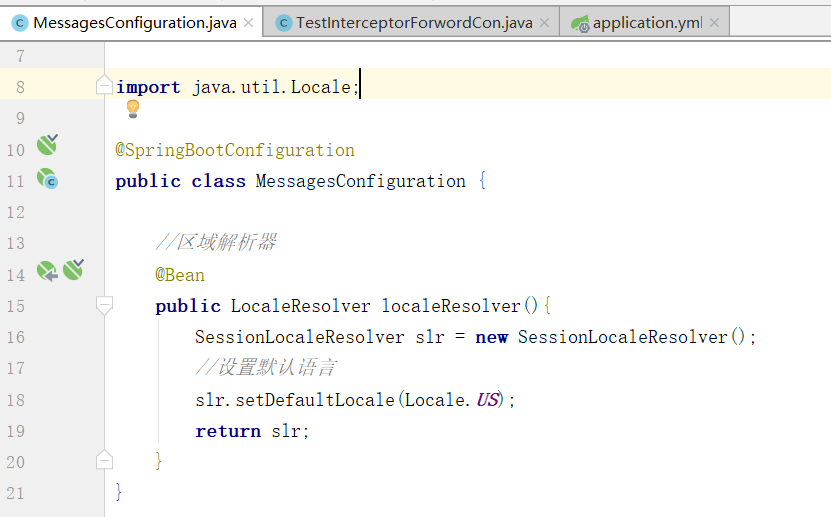Click the closing brace of the class on line 21
This screenshot has width=831, height=517.
119,492
